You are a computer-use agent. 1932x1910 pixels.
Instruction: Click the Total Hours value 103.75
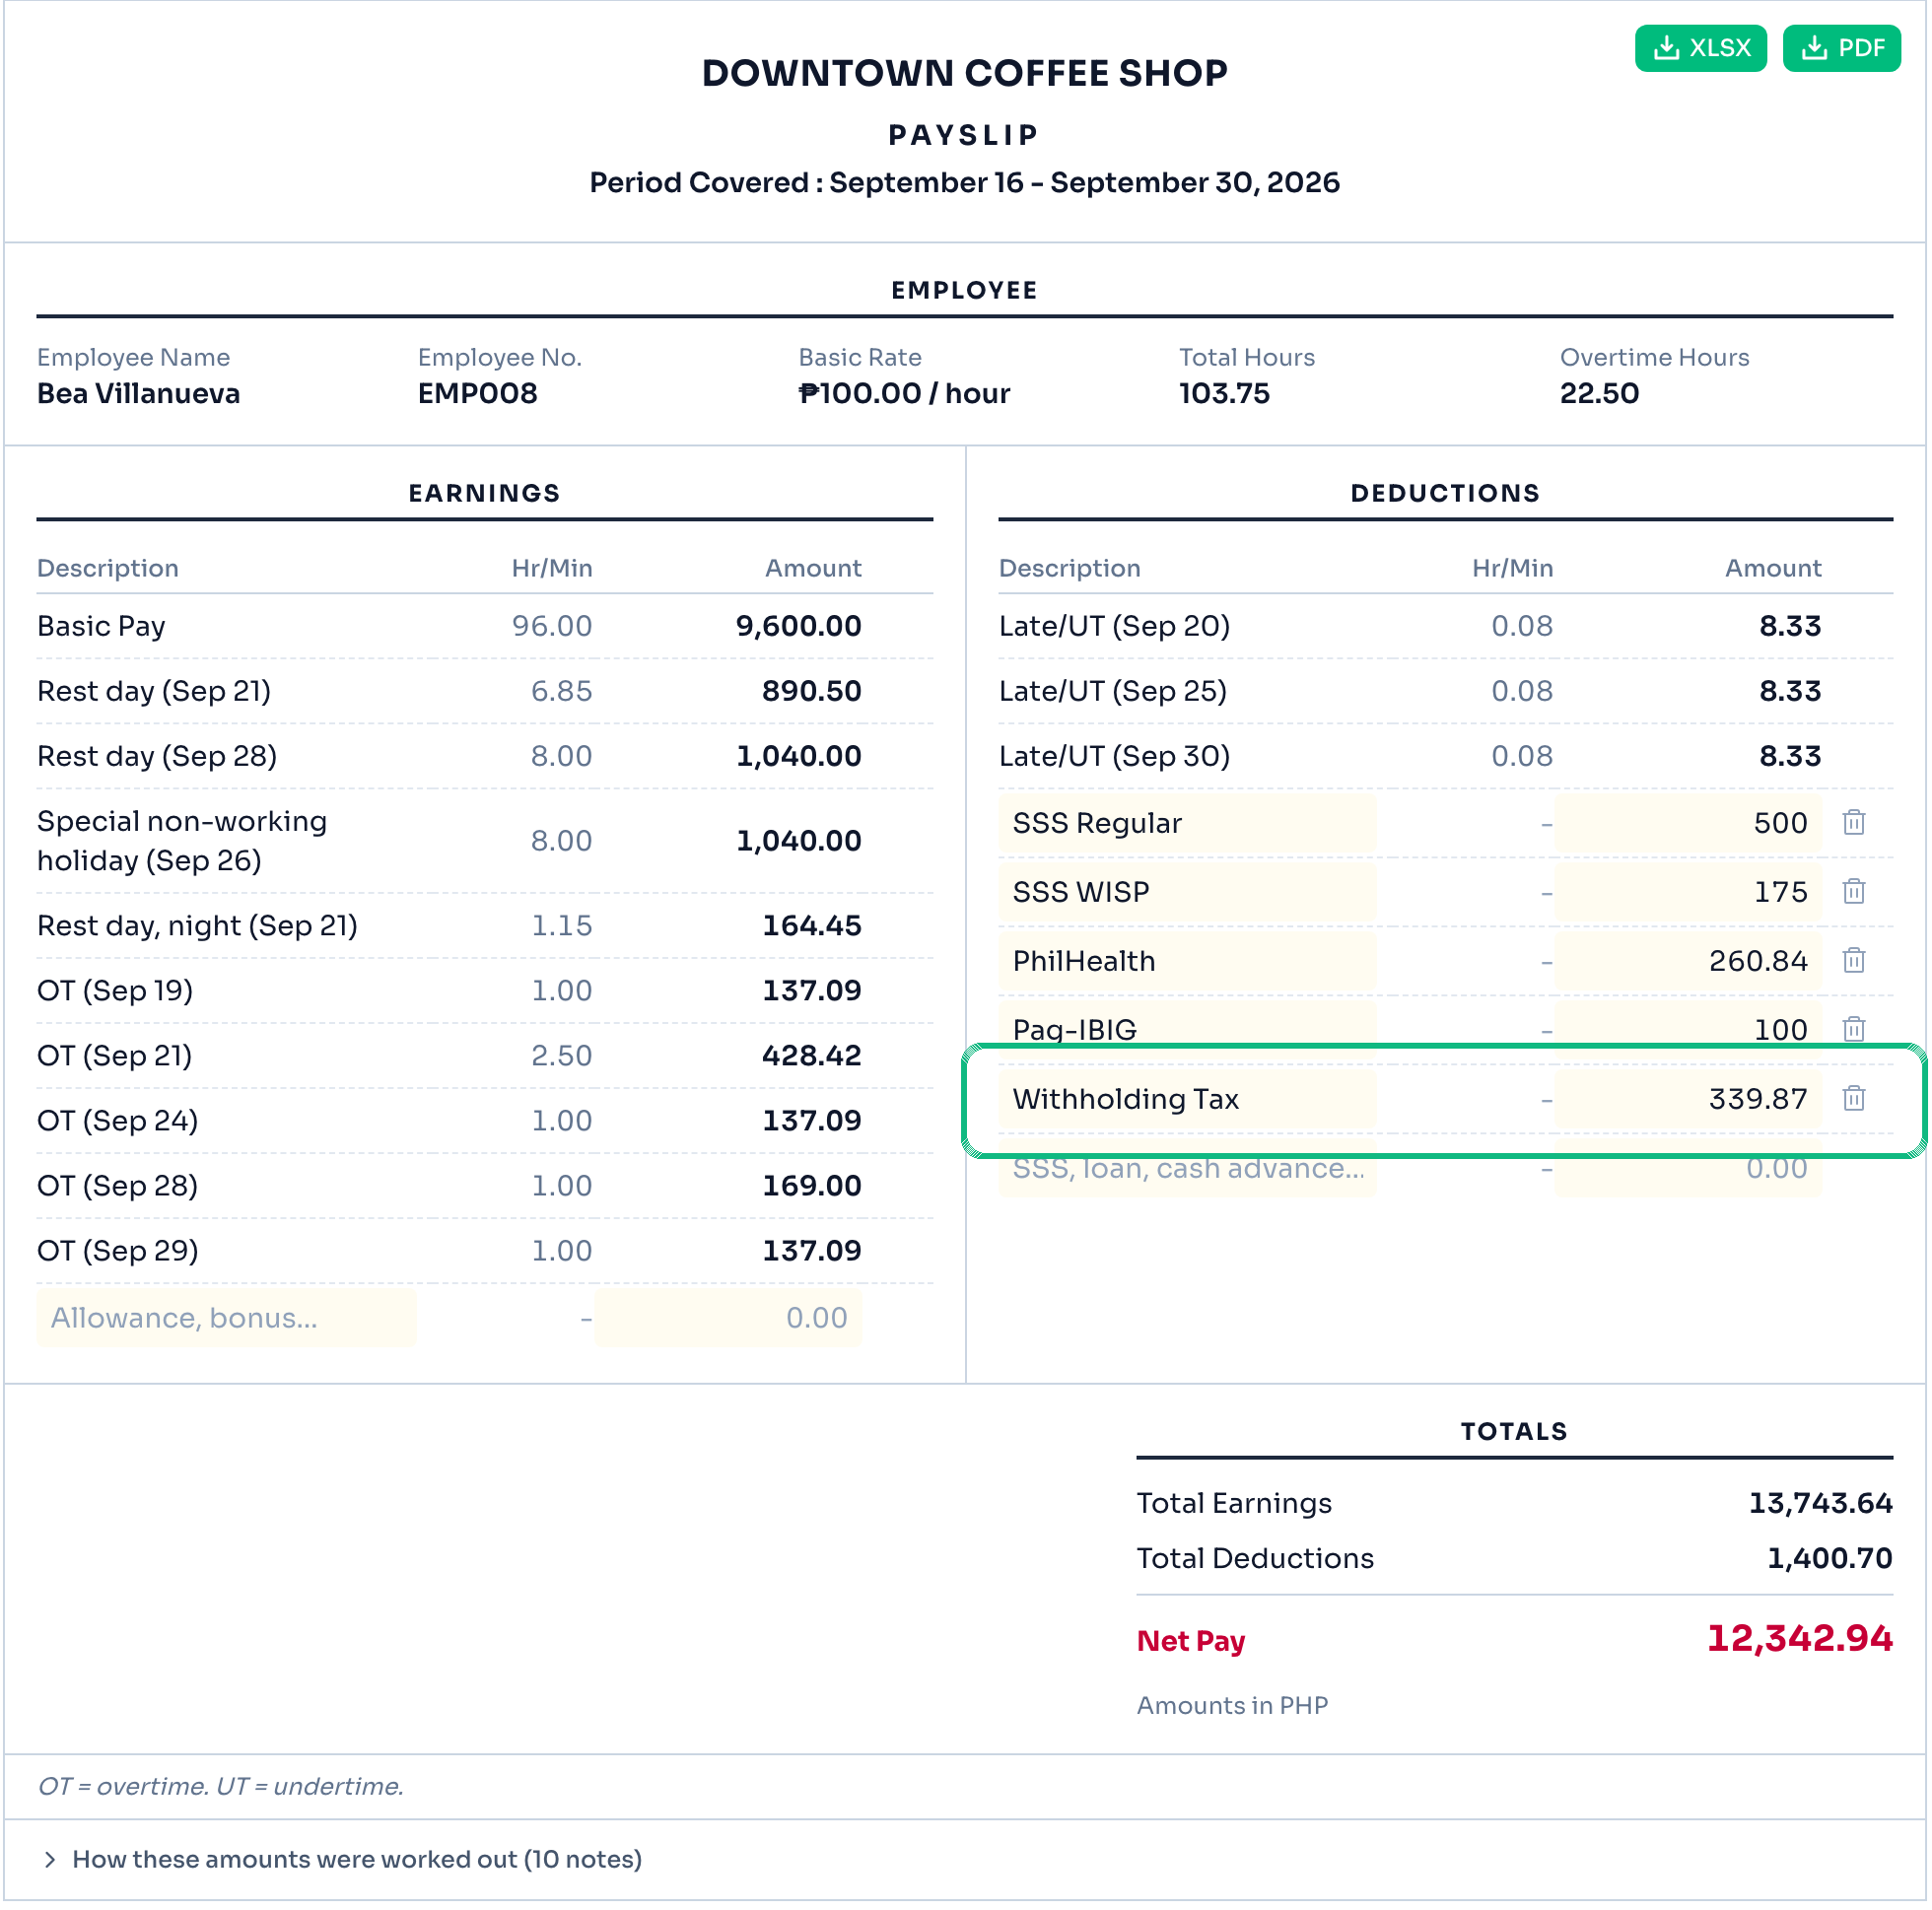(x=1224, y=393)
